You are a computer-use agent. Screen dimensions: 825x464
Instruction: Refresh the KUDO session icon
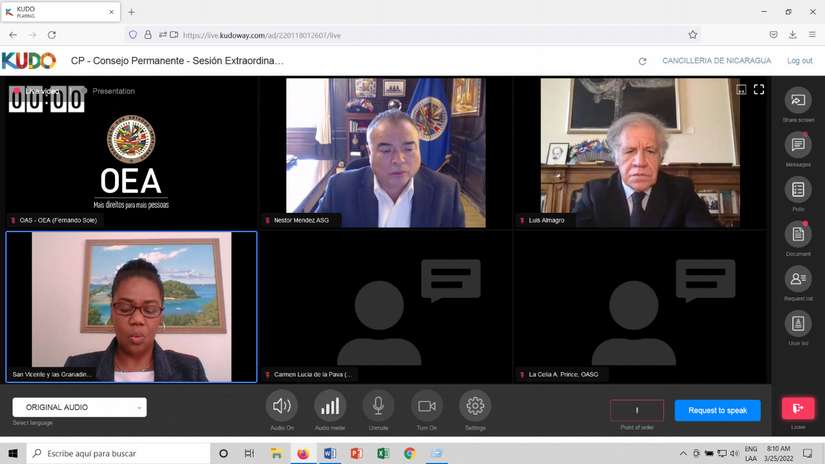click(x=642, y=61)
